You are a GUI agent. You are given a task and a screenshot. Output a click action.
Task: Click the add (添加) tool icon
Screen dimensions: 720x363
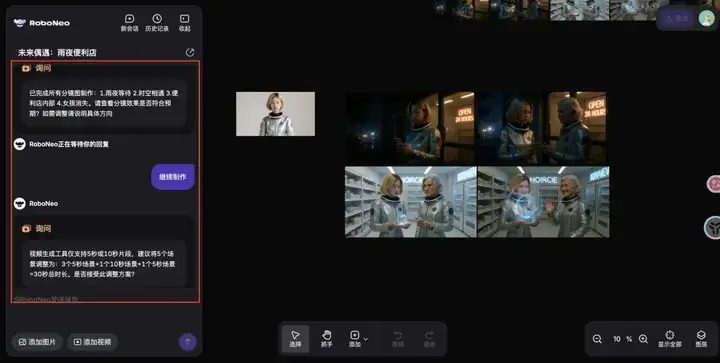(354, 339)
